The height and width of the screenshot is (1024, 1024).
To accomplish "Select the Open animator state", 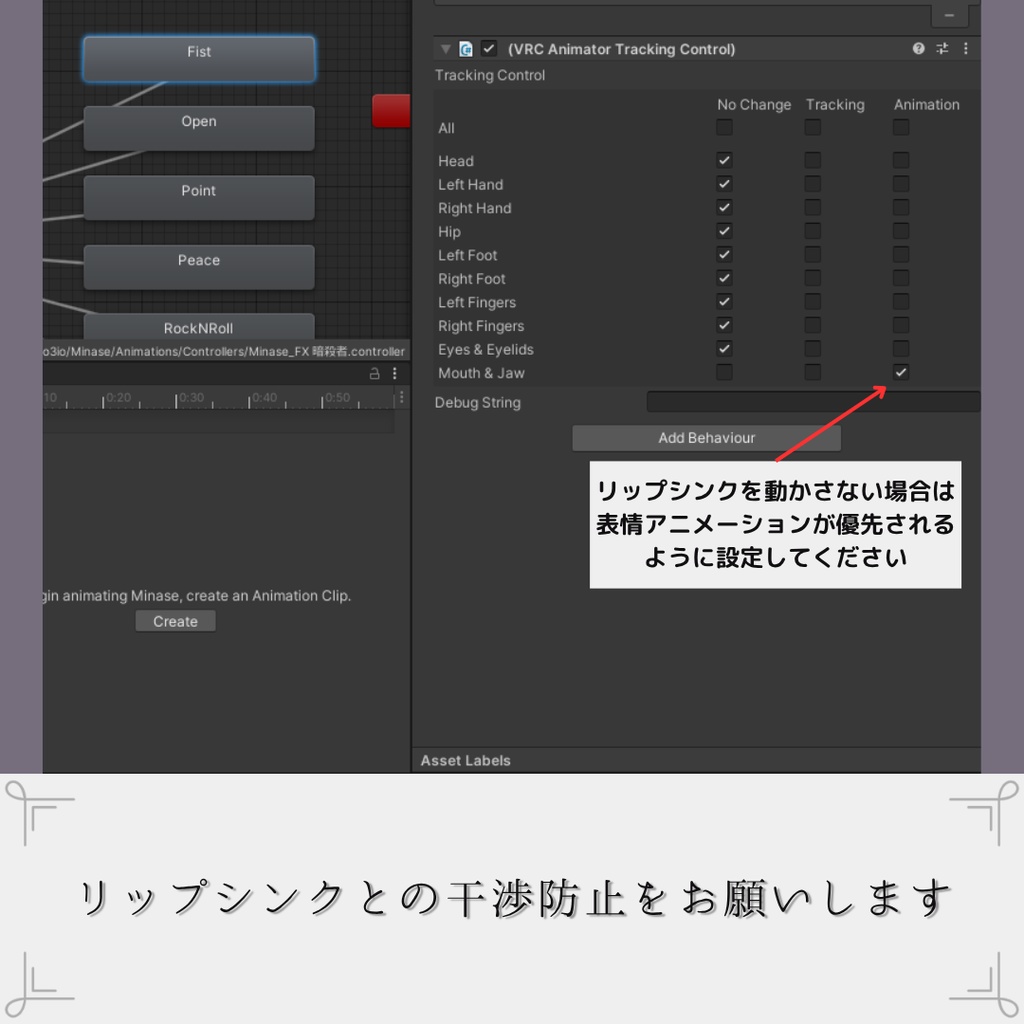I will click(199, 128).
